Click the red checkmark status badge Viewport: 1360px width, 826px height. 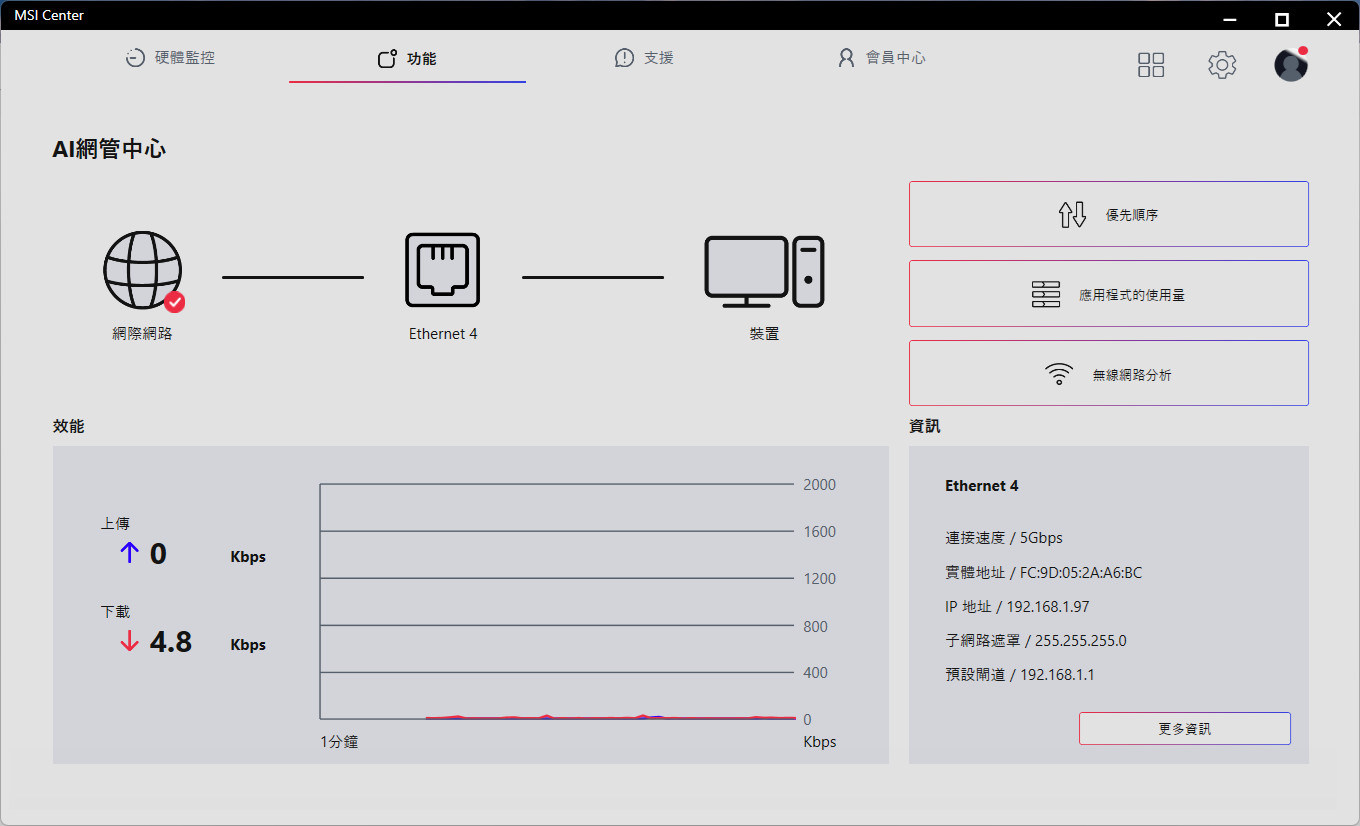175,302
